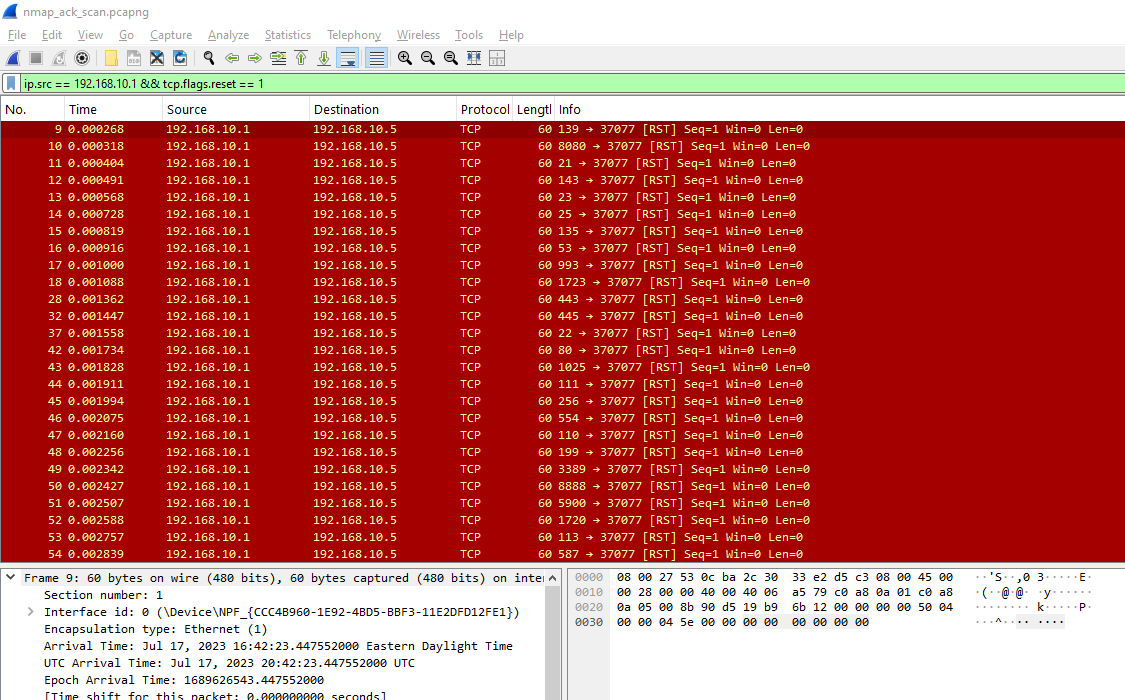The width and height of the screenshot is (1125, 700).
Task: Click the filter bookmark icon
Action: 11,85
